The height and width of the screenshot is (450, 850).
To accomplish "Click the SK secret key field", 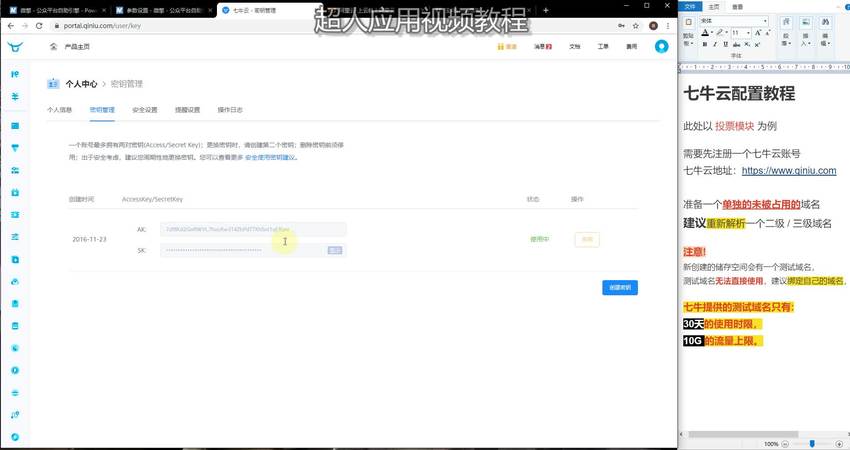I will click(253, 250).
